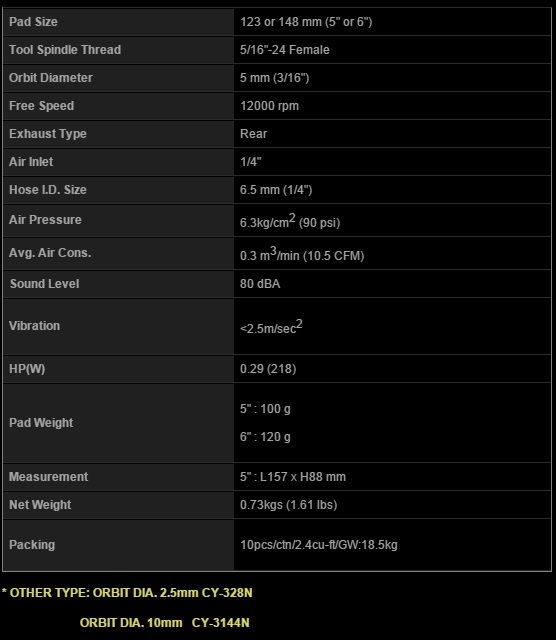Click the Pad Size label cell
Image resolution: width=556 pixels, height=640 pixels.
pyautogui.click(x=118, y=22)
